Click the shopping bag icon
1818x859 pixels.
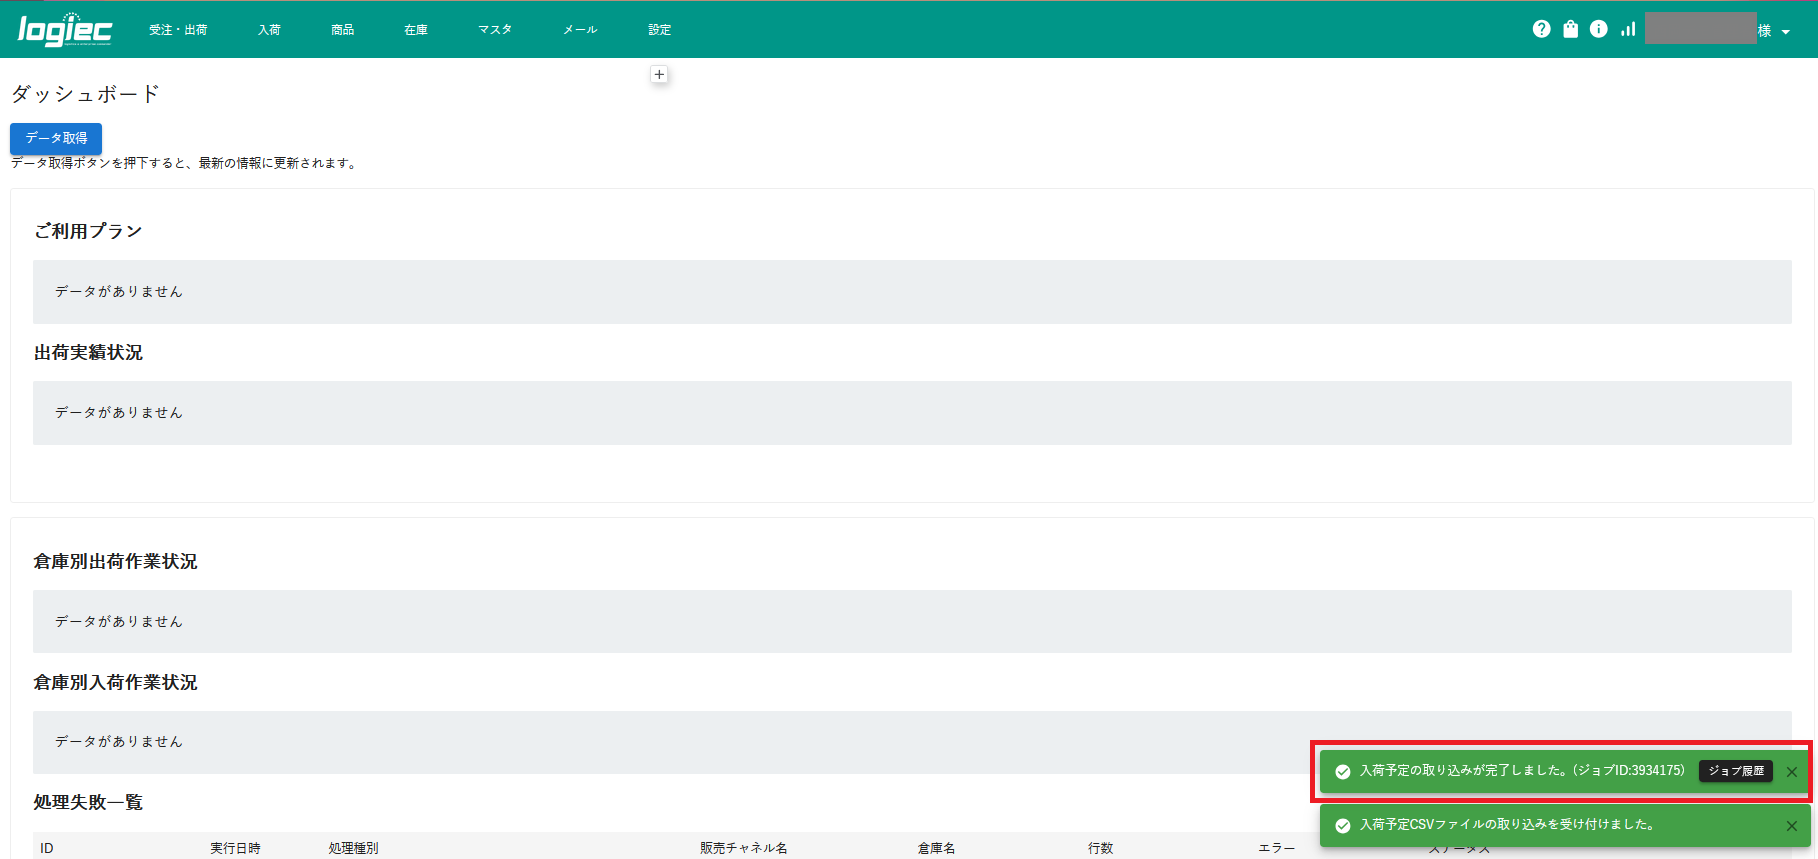tap(1570, 29)
